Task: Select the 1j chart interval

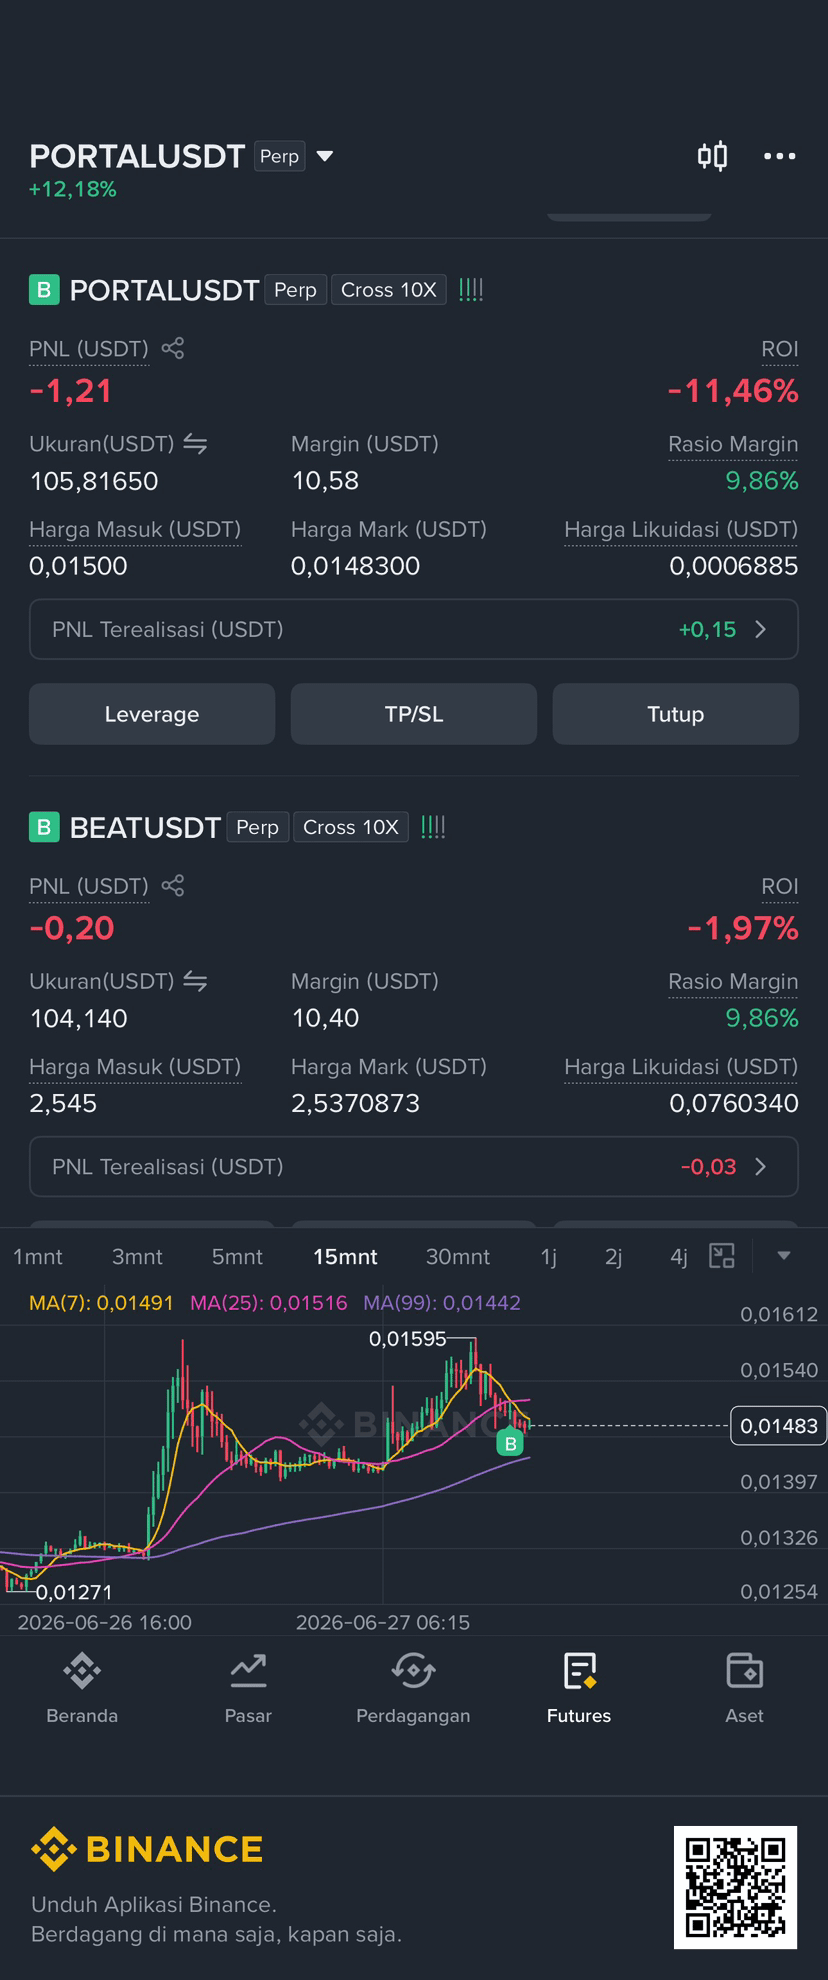Action: tap(549, 1257)
